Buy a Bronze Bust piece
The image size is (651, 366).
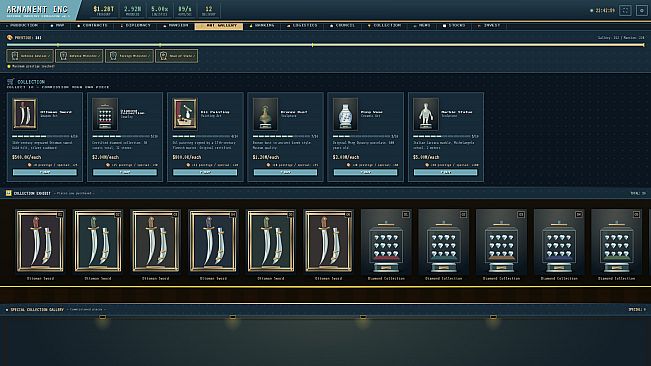tap(285, 172)
